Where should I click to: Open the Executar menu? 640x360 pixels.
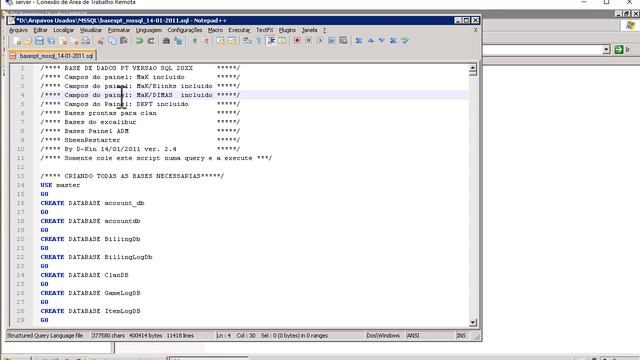tap(239, 30)
